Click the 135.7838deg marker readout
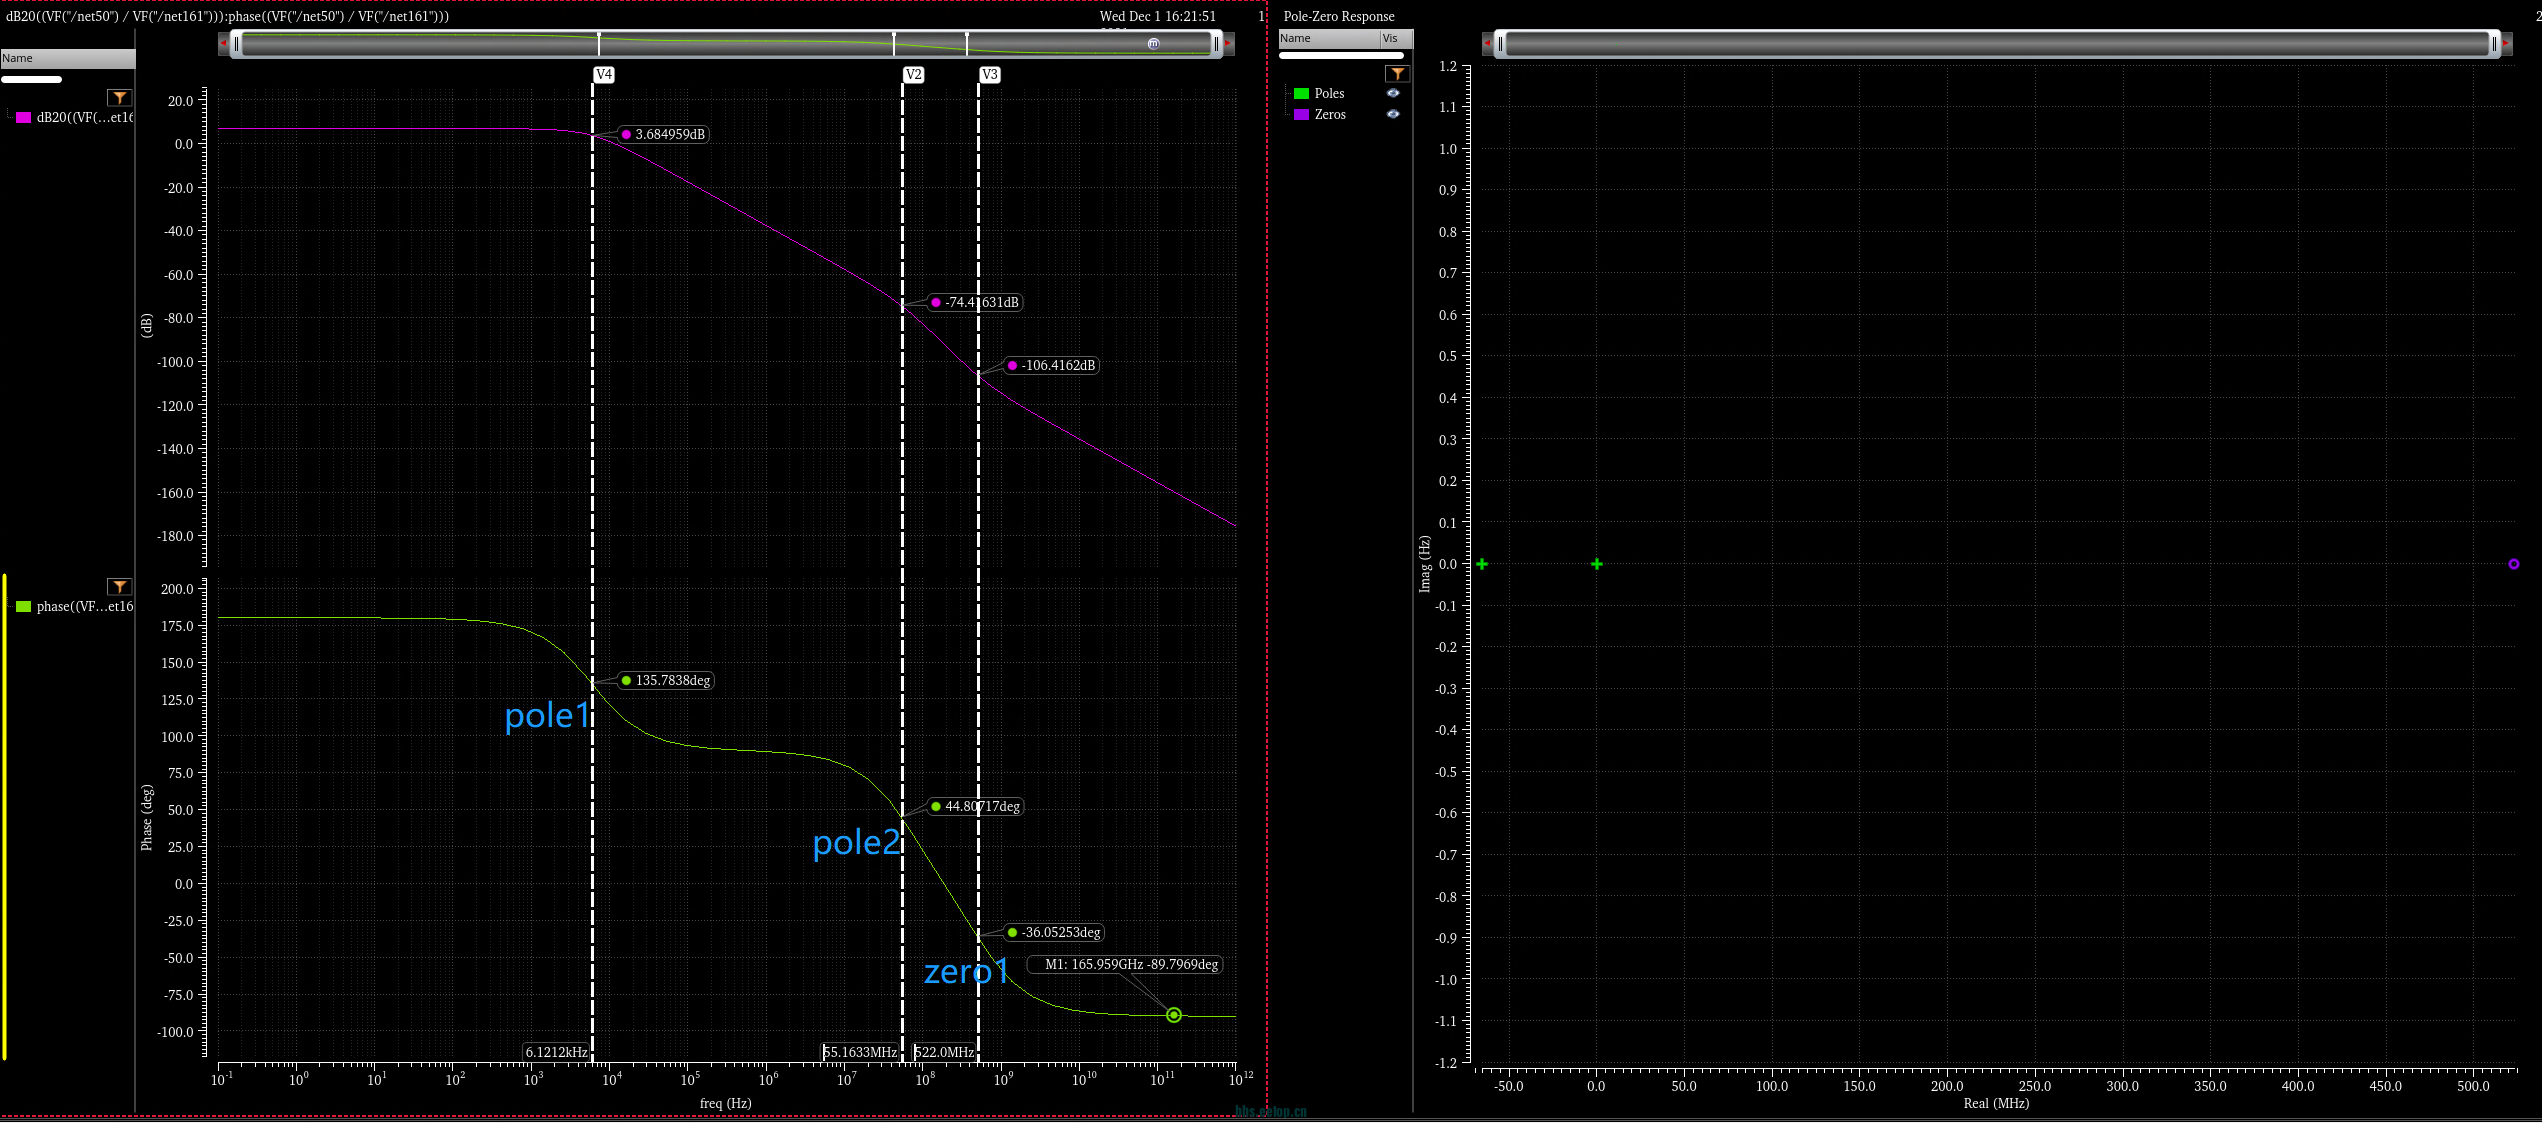2542x1123 pixels. pyautogui.click(x=666, y=680)
